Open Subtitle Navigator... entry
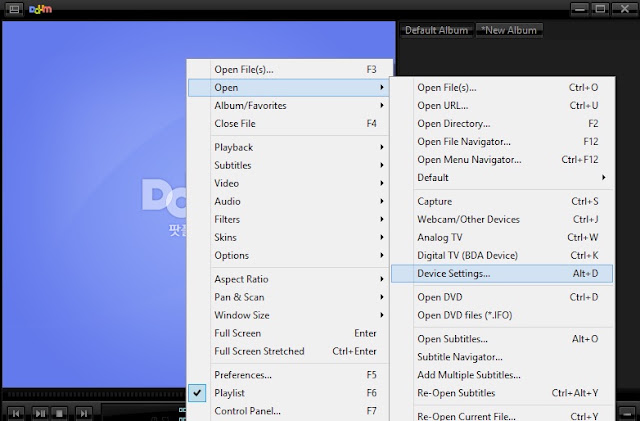Image resolution: width=640 pixels, height=421 pixels. pyautogui.click(x=502, y=357)
